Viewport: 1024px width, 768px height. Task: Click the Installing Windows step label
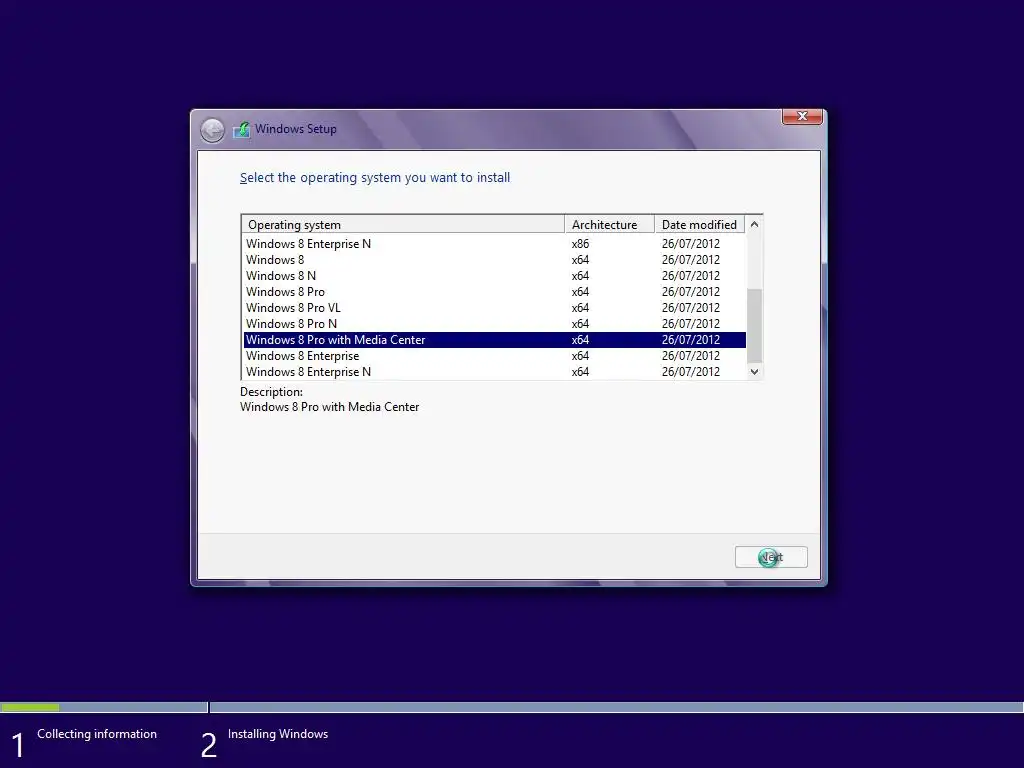(x=278, y=734)
